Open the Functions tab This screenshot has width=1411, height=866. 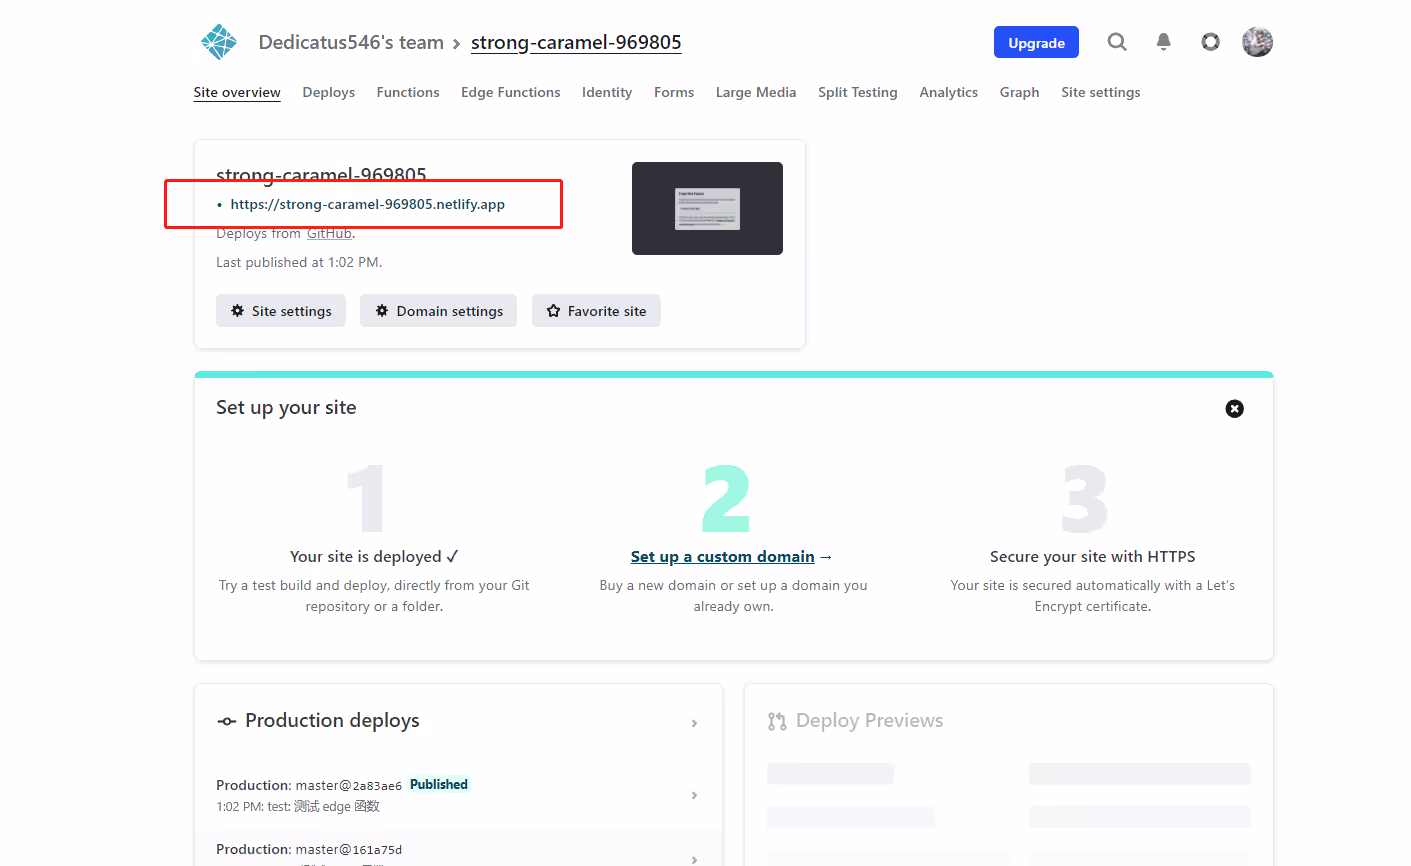pyautogui.click(x=408, y=92)
